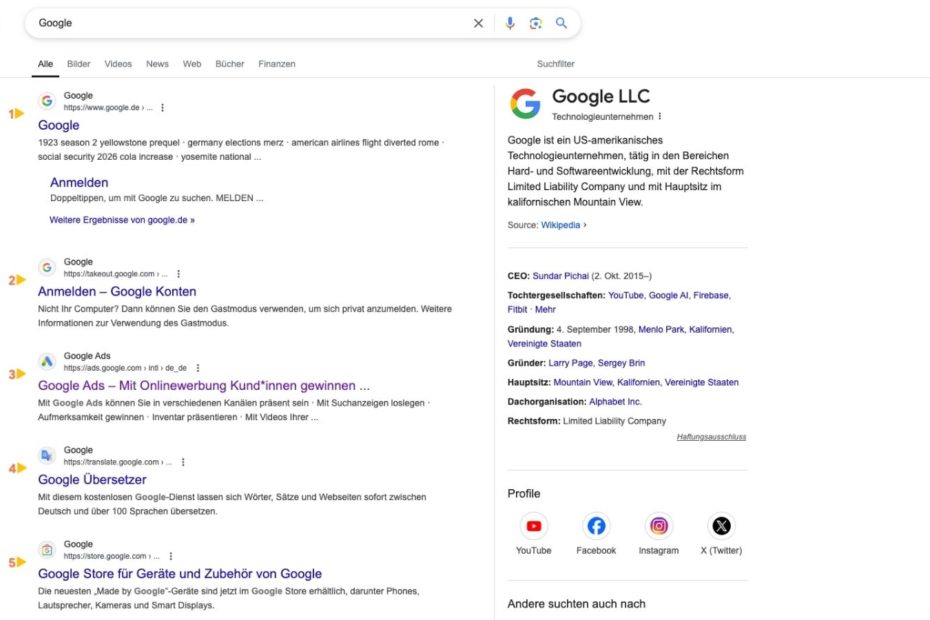Screen dimensions: 930x620
Task: Open Google Store für Geräte result
Action: tap(180, 574)
